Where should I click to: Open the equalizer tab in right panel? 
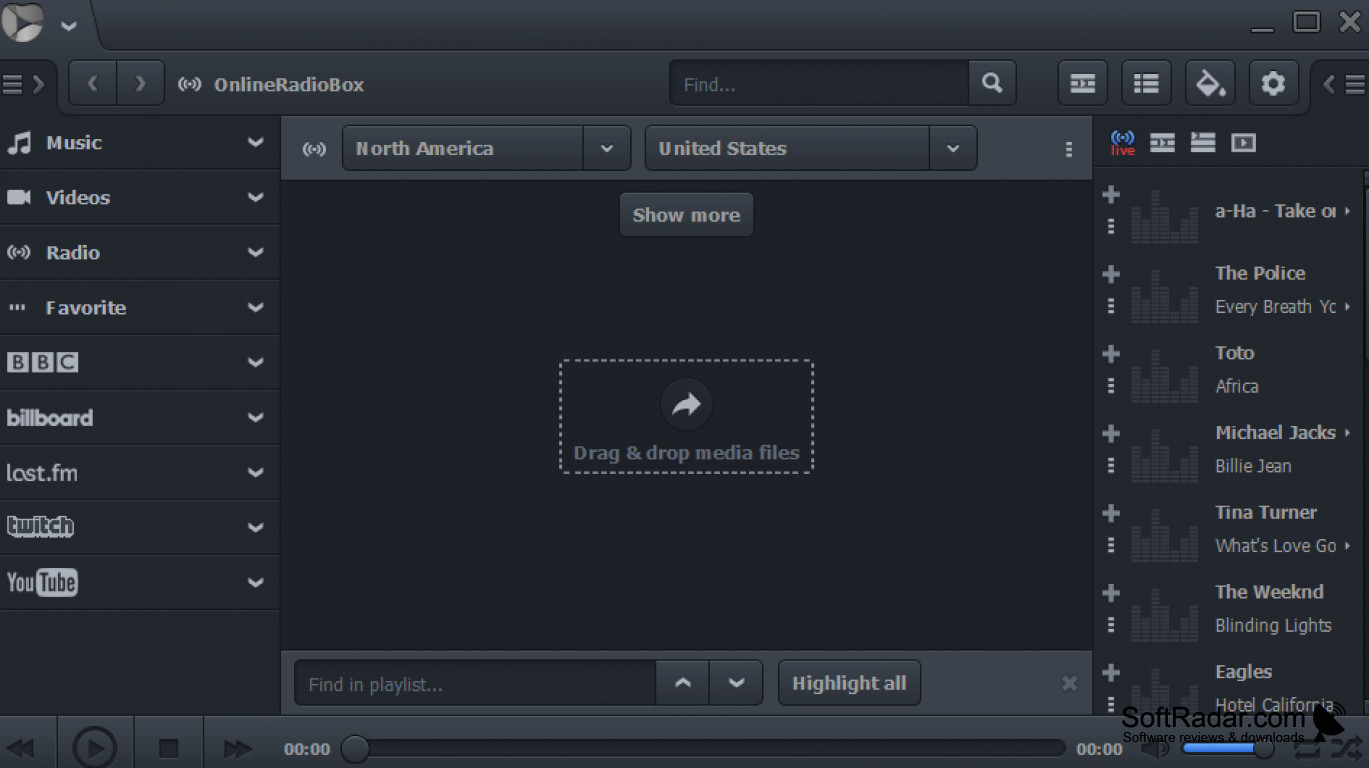click(x=1162, y=142)
